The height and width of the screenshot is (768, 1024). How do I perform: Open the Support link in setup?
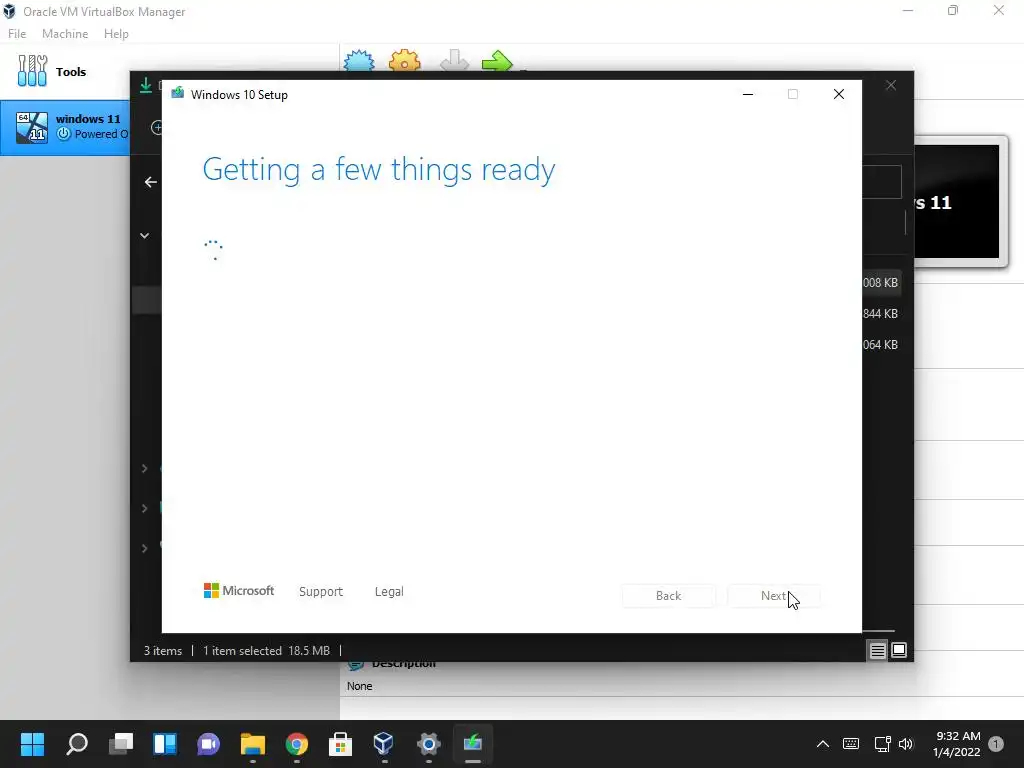(321, 591)
